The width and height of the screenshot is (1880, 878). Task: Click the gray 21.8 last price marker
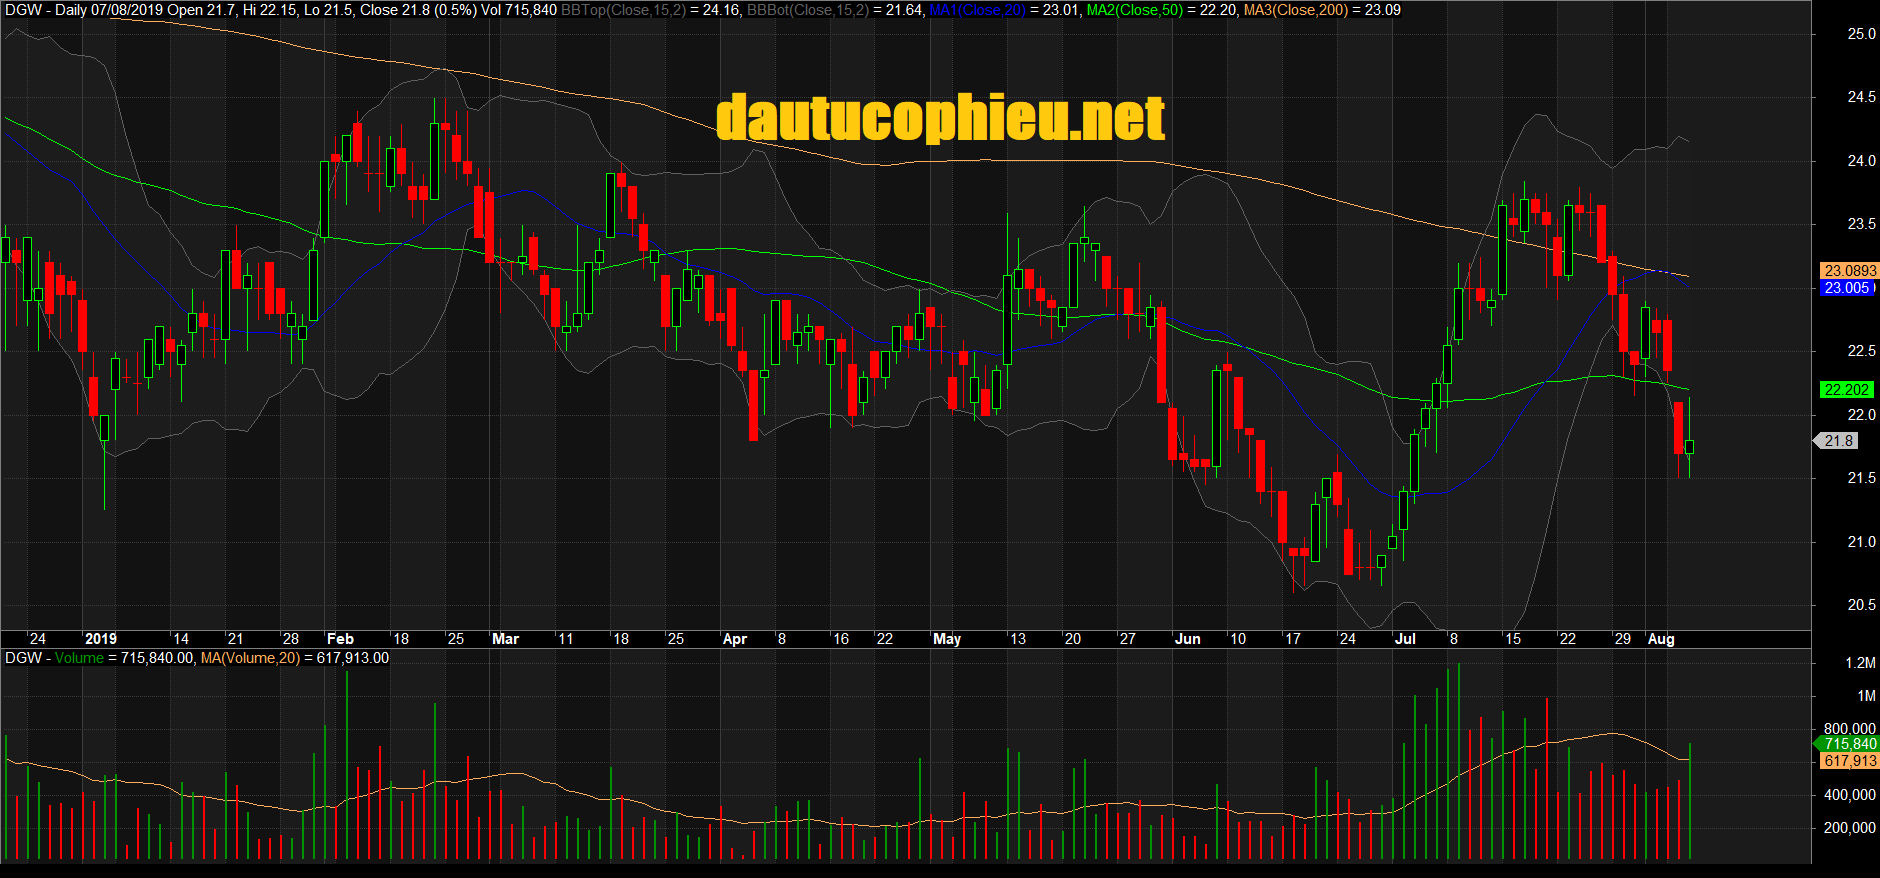point(1838,441)
